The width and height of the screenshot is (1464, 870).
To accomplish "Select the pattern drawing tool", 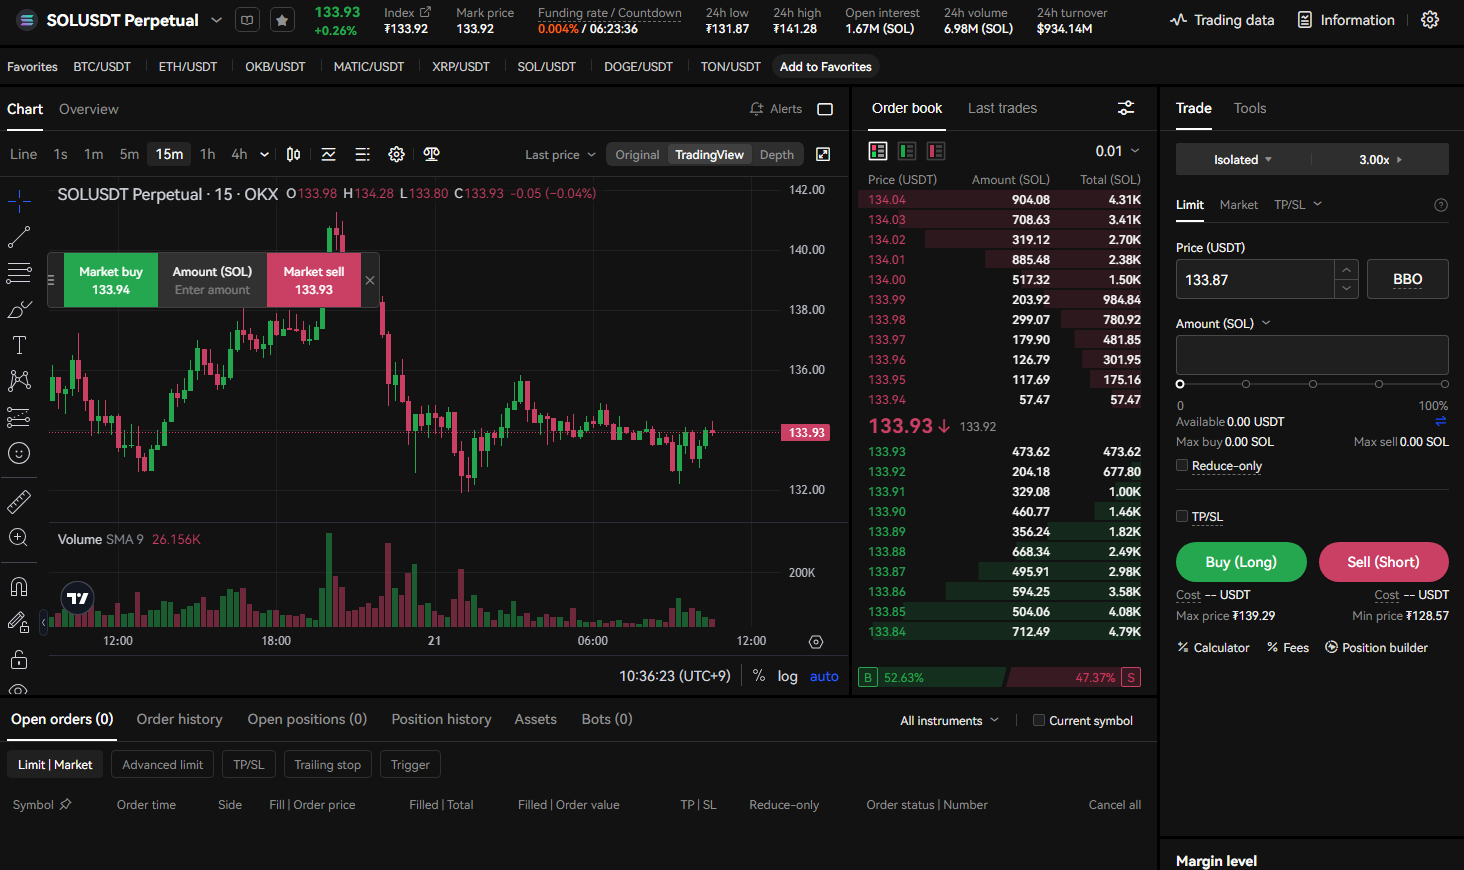I will [x=19, y=381].
